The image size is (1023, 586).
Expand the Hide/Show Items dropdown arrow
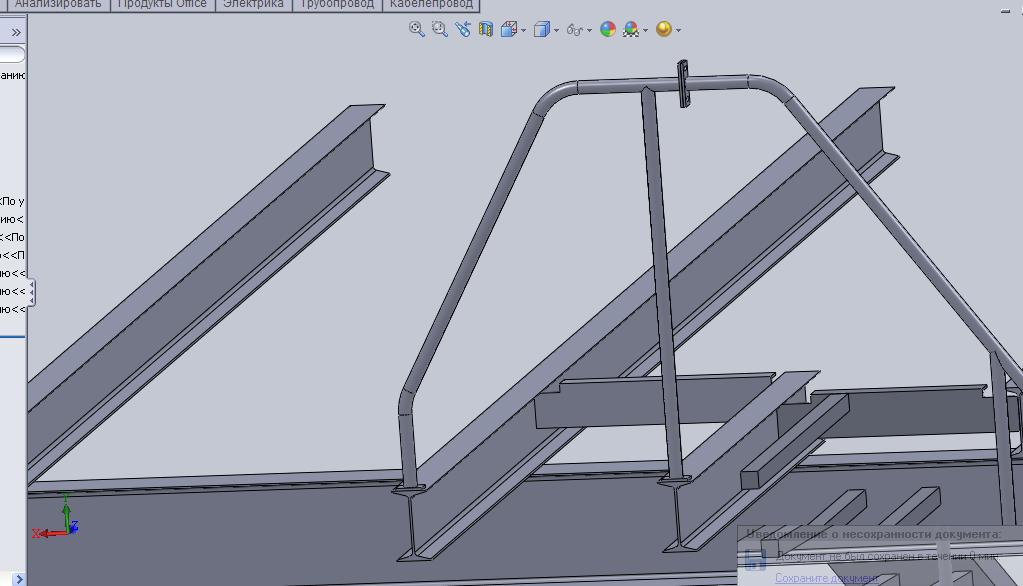(589, 30)
